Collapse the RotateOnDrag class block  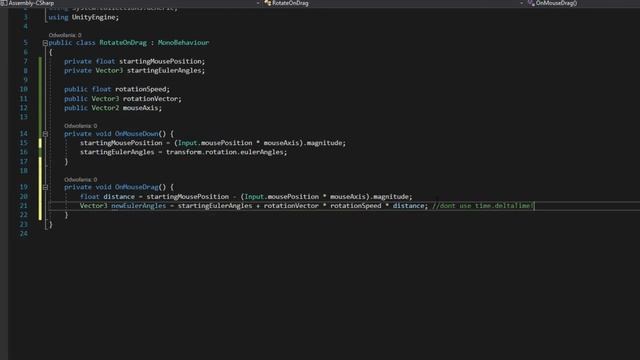coord(45,43)
